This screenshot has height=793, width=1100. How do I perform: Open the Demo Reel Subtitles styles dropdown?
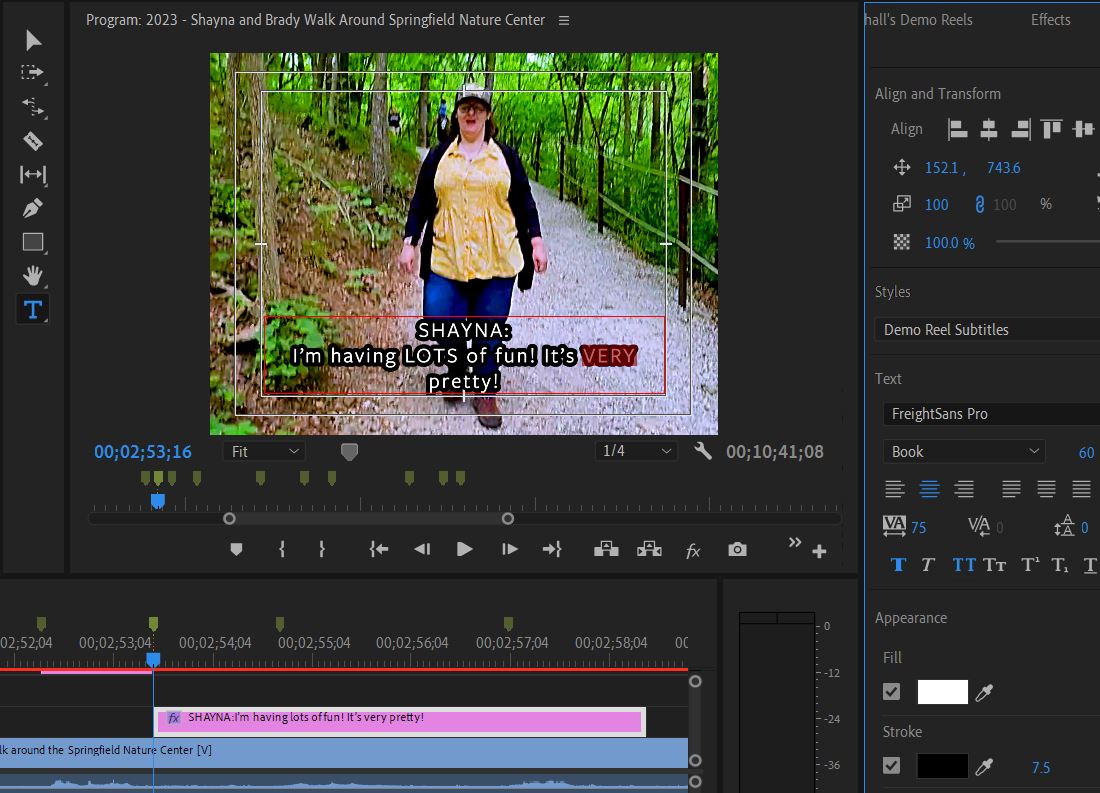point(987,330)
